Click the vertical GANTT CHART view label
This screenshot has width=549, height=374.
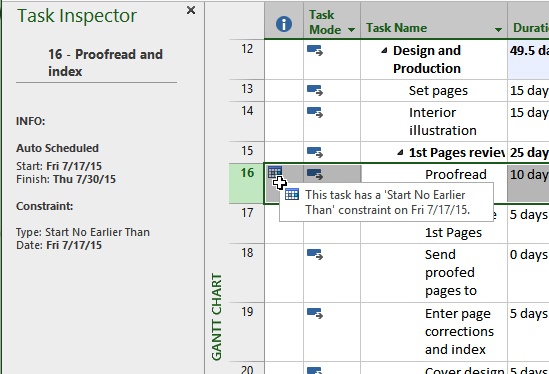(217, 317)
